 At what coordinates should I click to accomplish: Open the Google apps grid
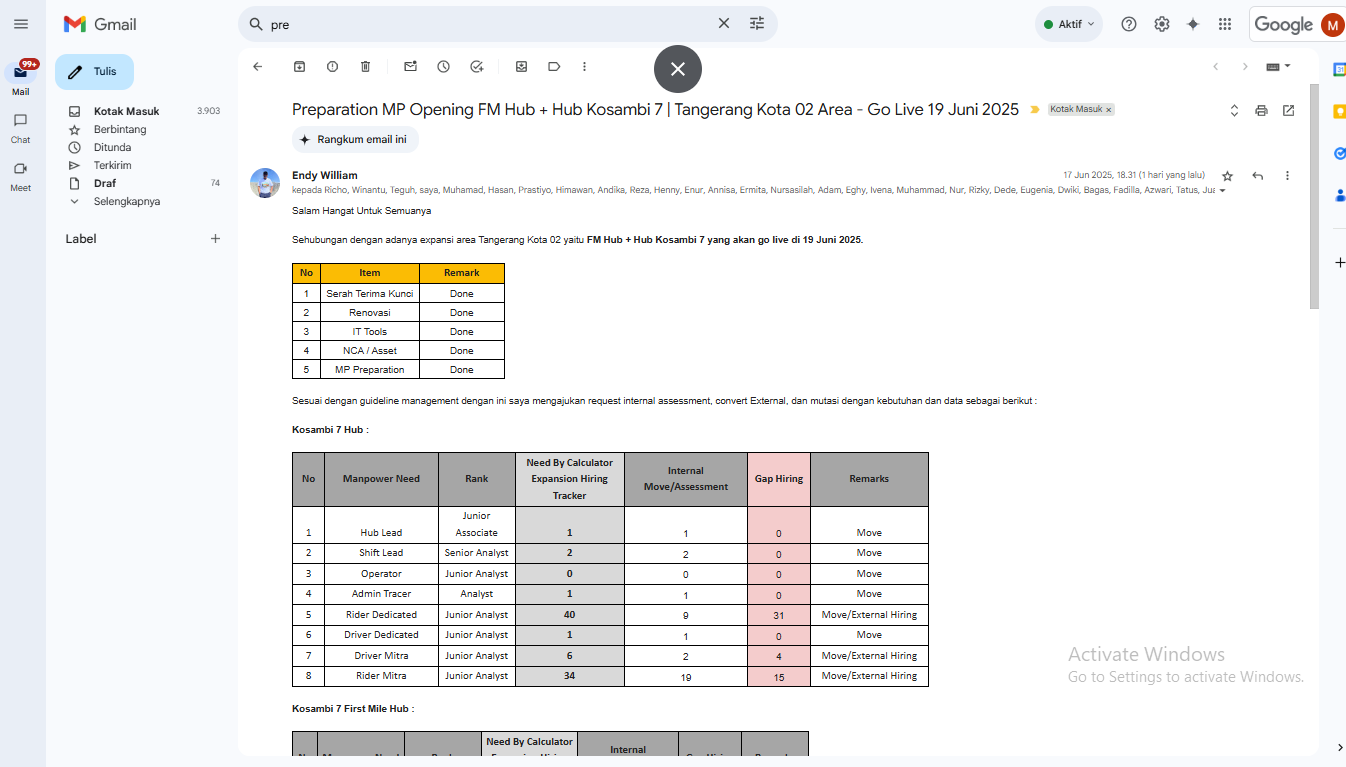click(x=1225, y=24)
